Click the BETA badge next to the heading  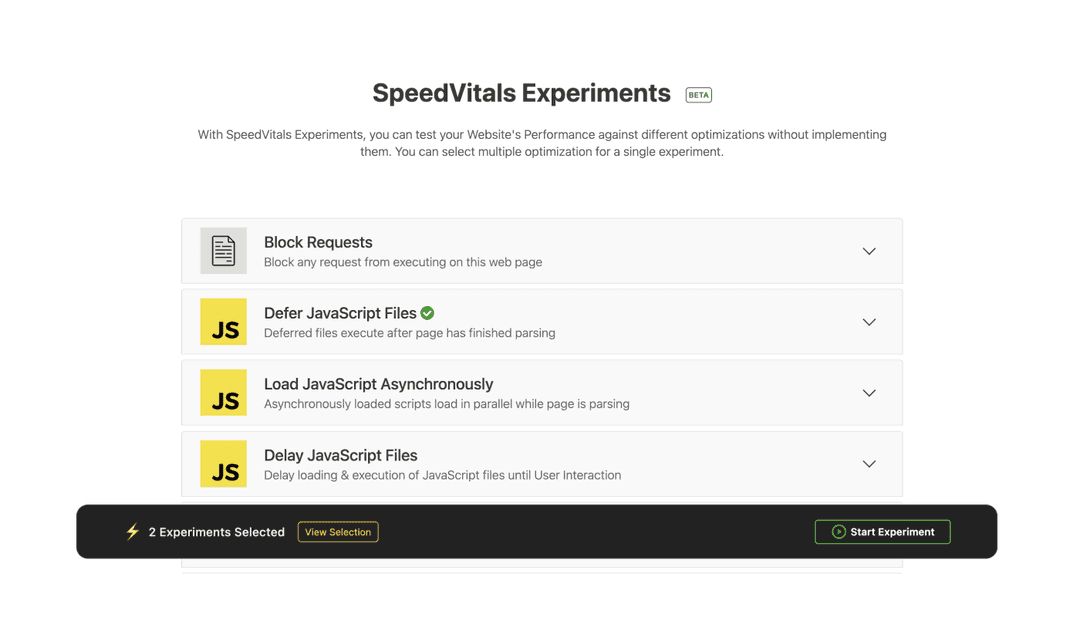(x=698, y=94)
